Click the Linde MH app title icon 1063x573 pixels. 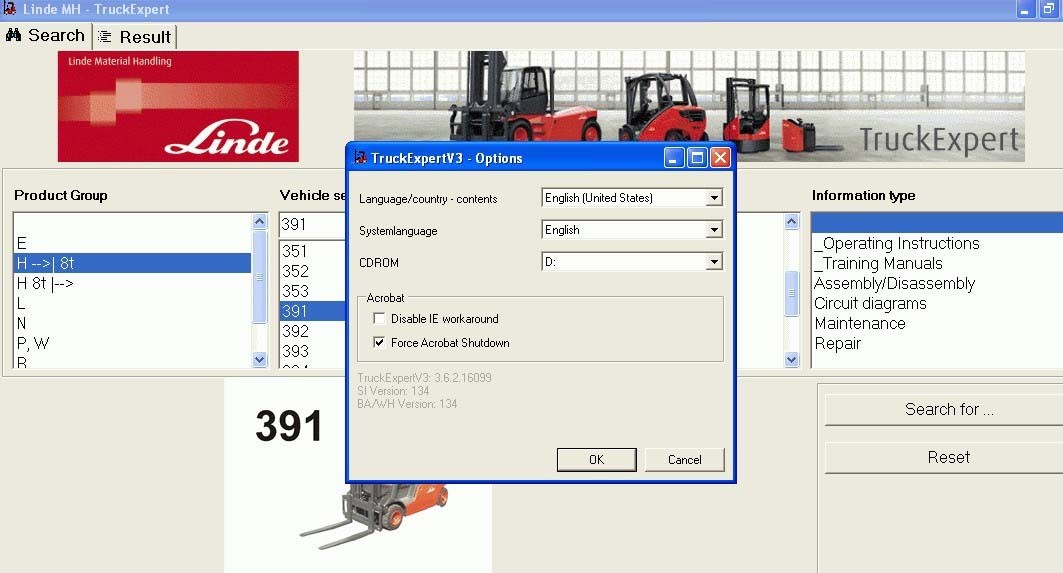[9, 9]
